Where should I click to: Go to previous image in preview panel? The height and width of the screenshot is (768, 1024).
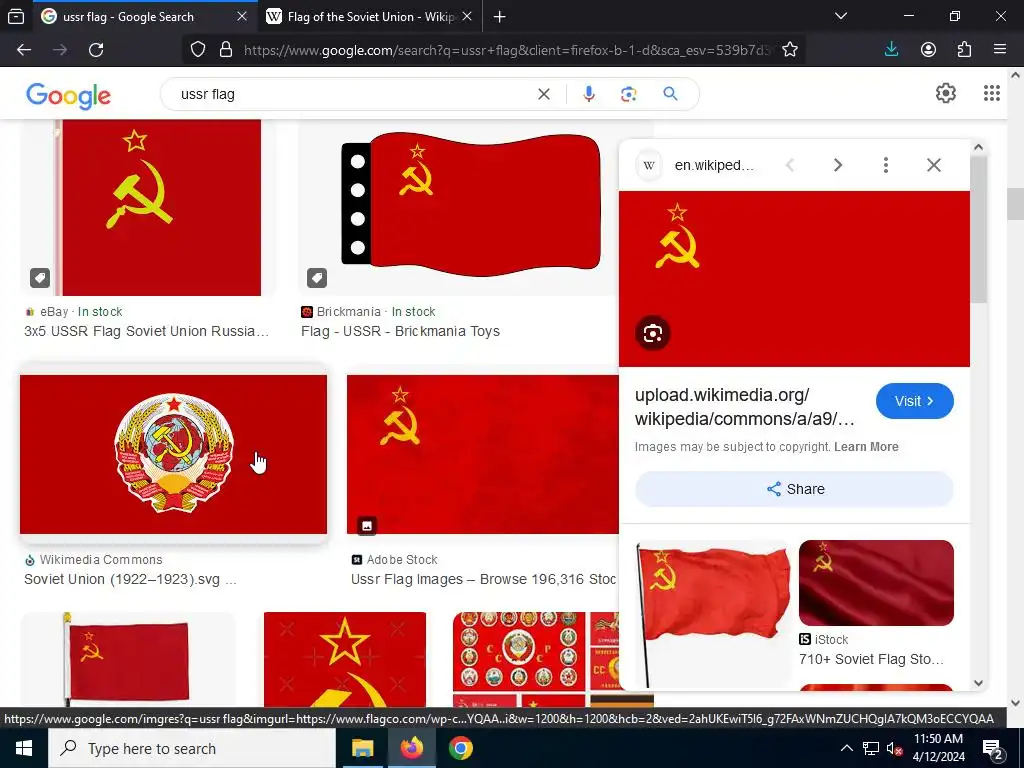click(x=790, y=165)
